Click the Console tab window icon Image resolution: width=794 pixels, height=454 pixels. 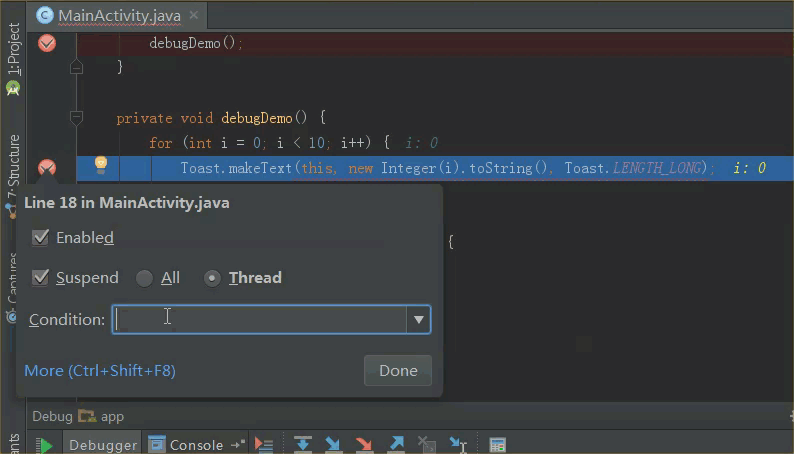pos(156,444)
